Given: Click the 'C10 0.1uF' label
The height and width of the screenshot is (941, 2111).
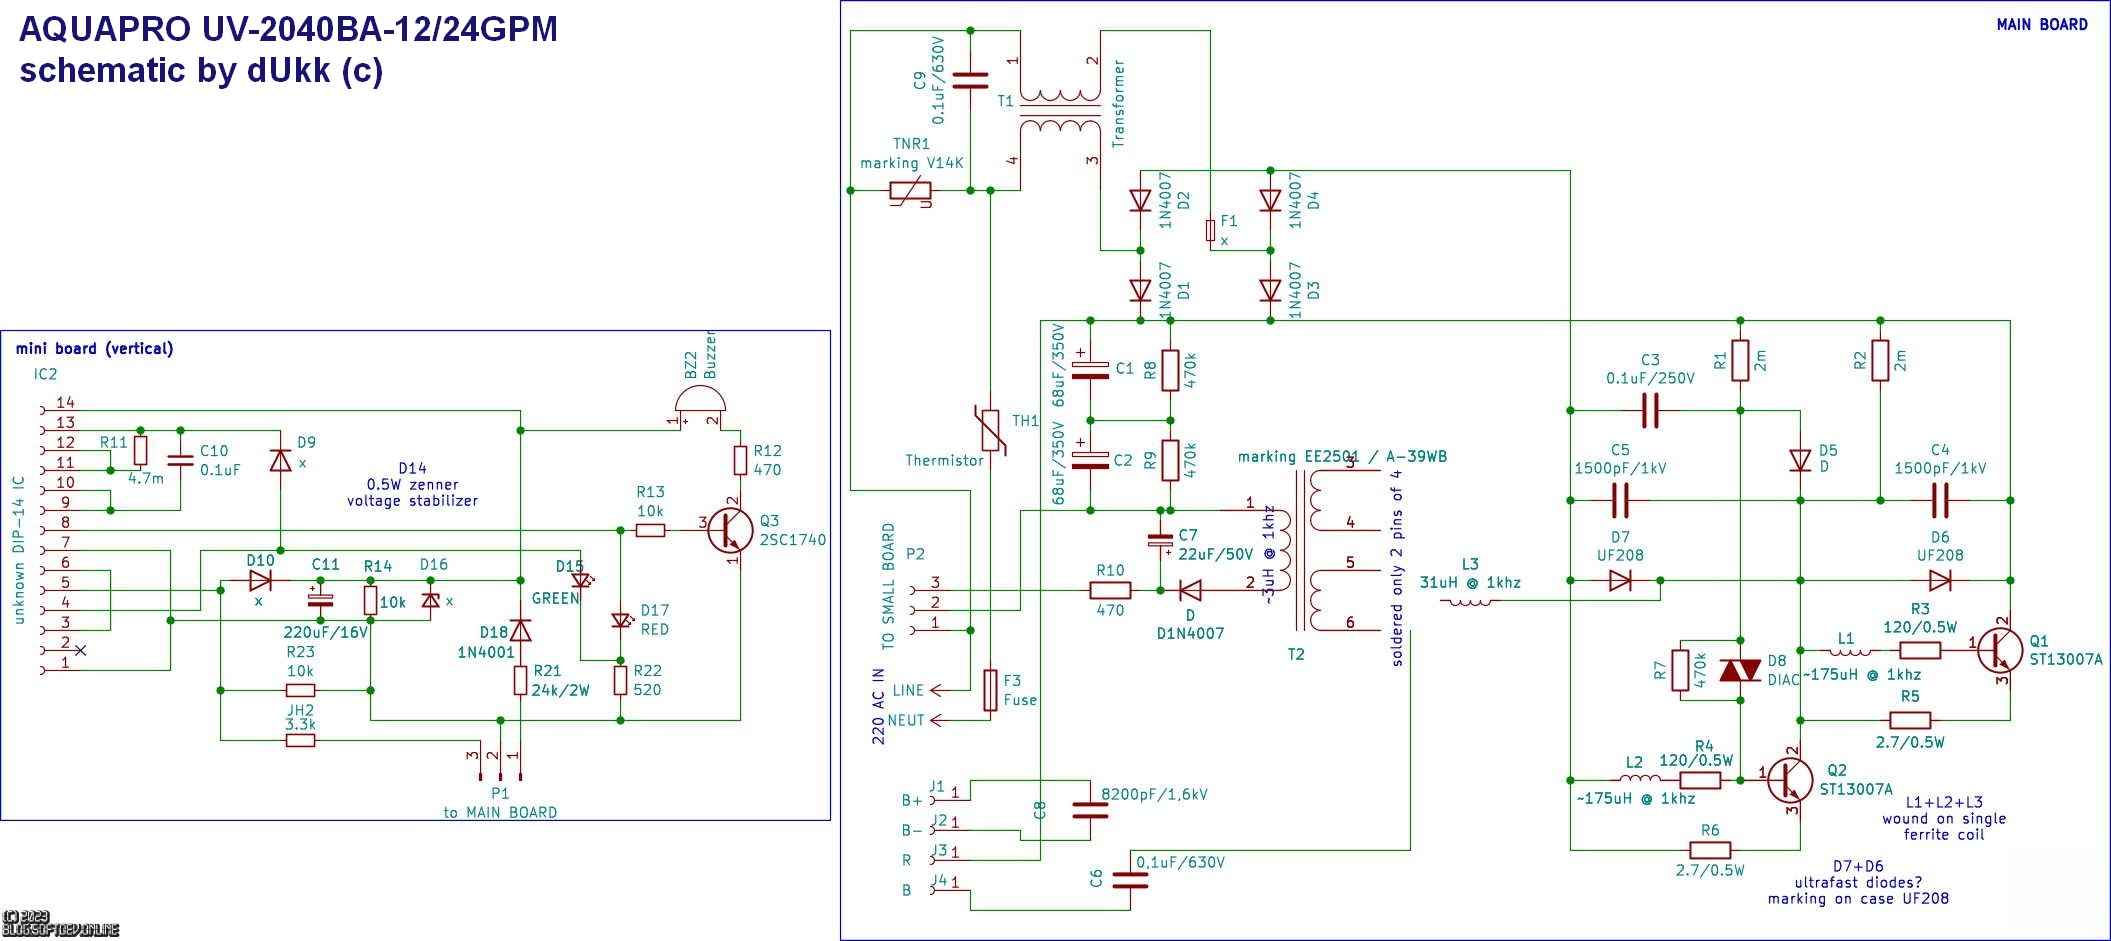Looking at the screenshot, I should tap(220, 461).
